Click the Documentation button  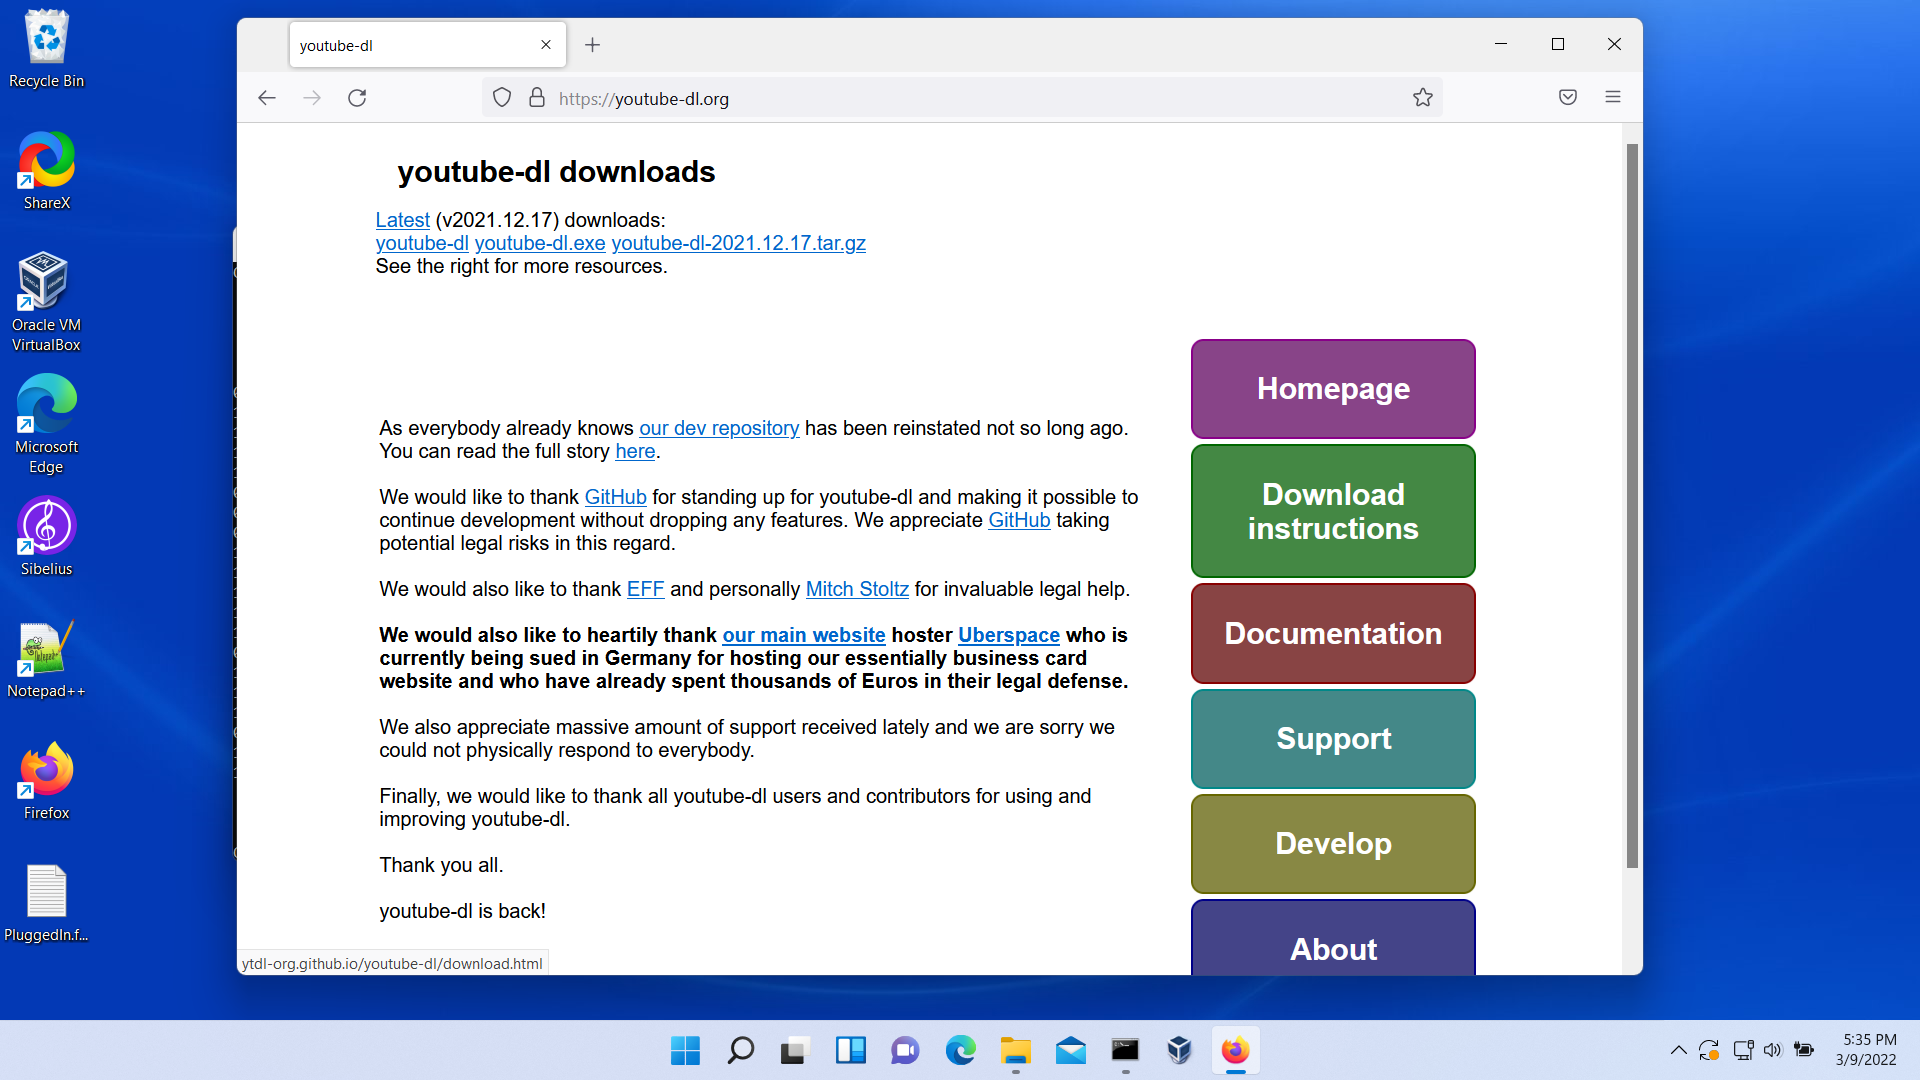point(1332,634)
